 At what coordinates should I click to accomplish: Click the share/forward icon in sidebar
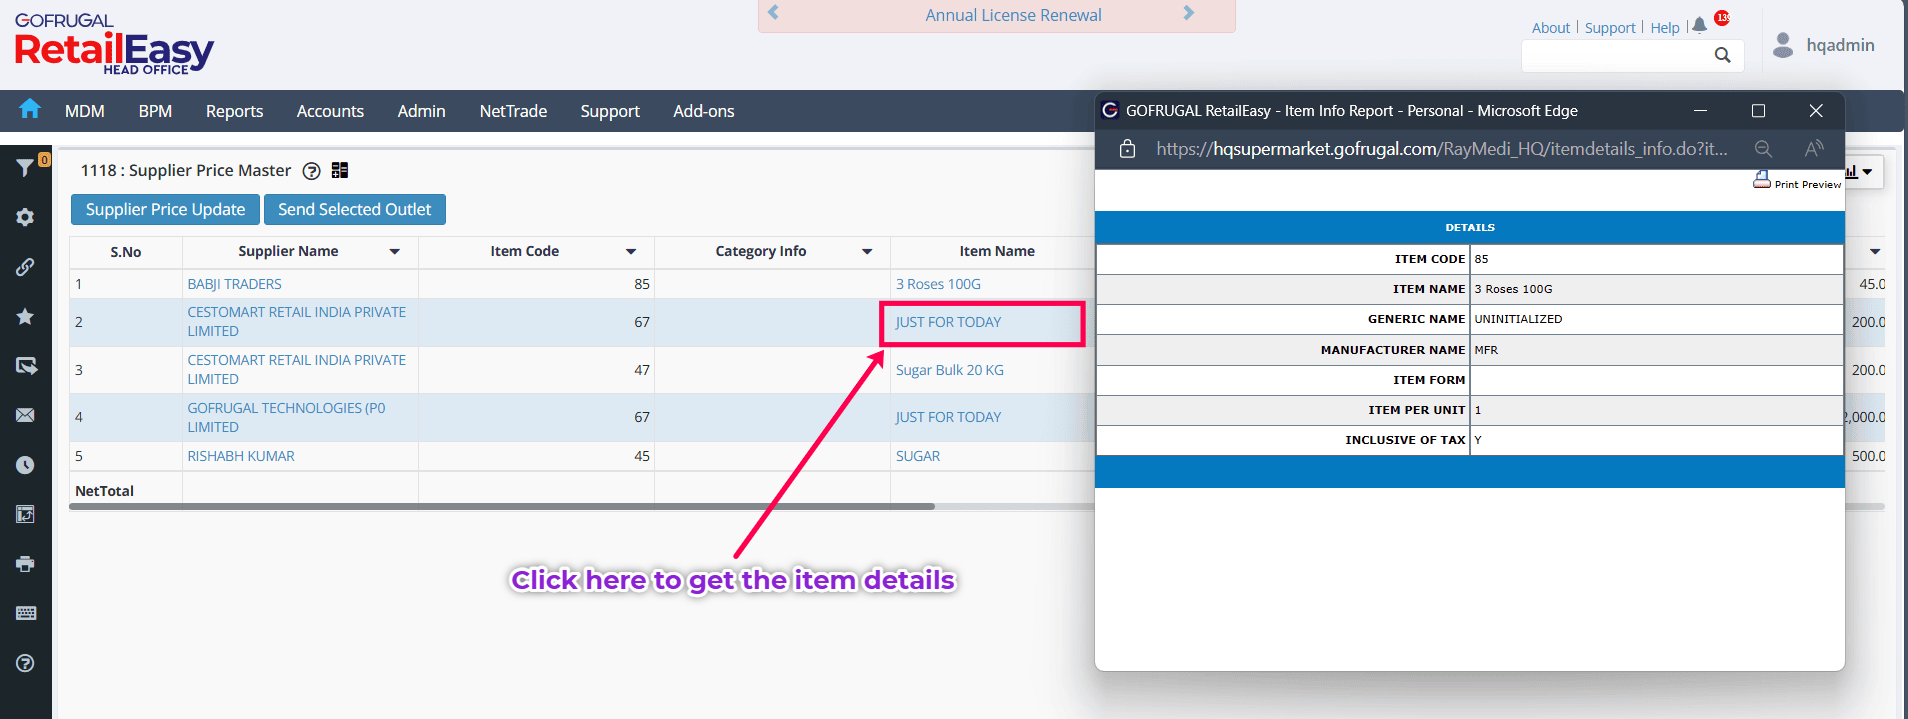coord(25,366)
